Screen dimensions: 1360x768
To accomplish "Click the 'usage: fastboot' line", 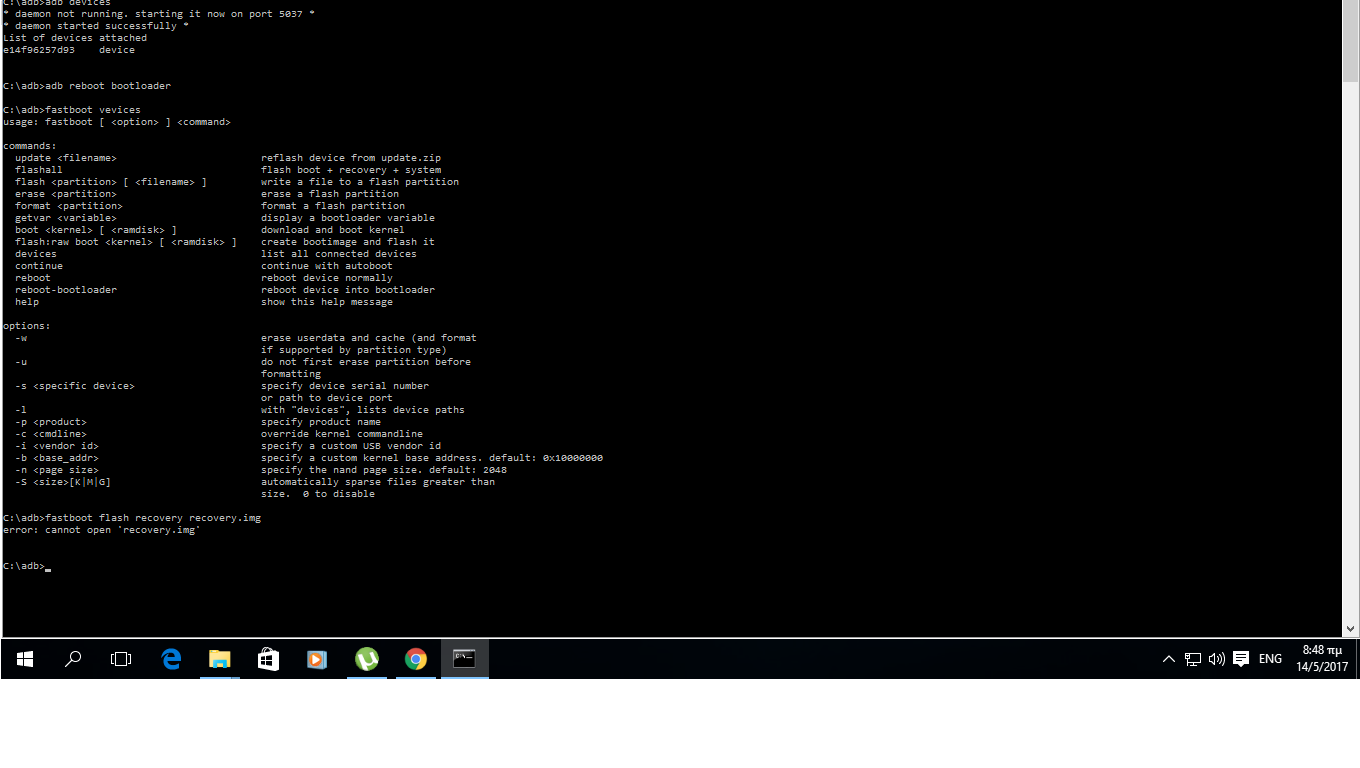I will (117, 122).
